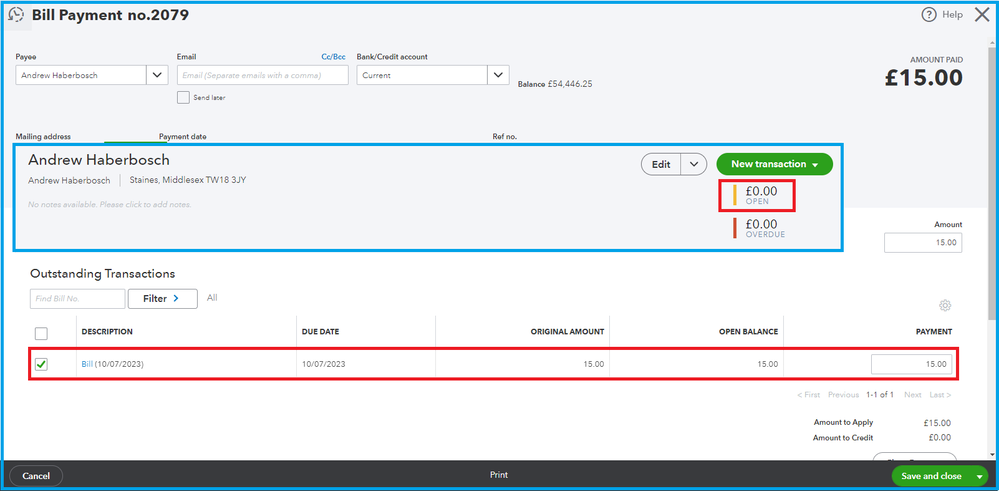The width and height of the screenshot is (999, 491).
Task: Click the DUE DATE column header
Action: 320,332
